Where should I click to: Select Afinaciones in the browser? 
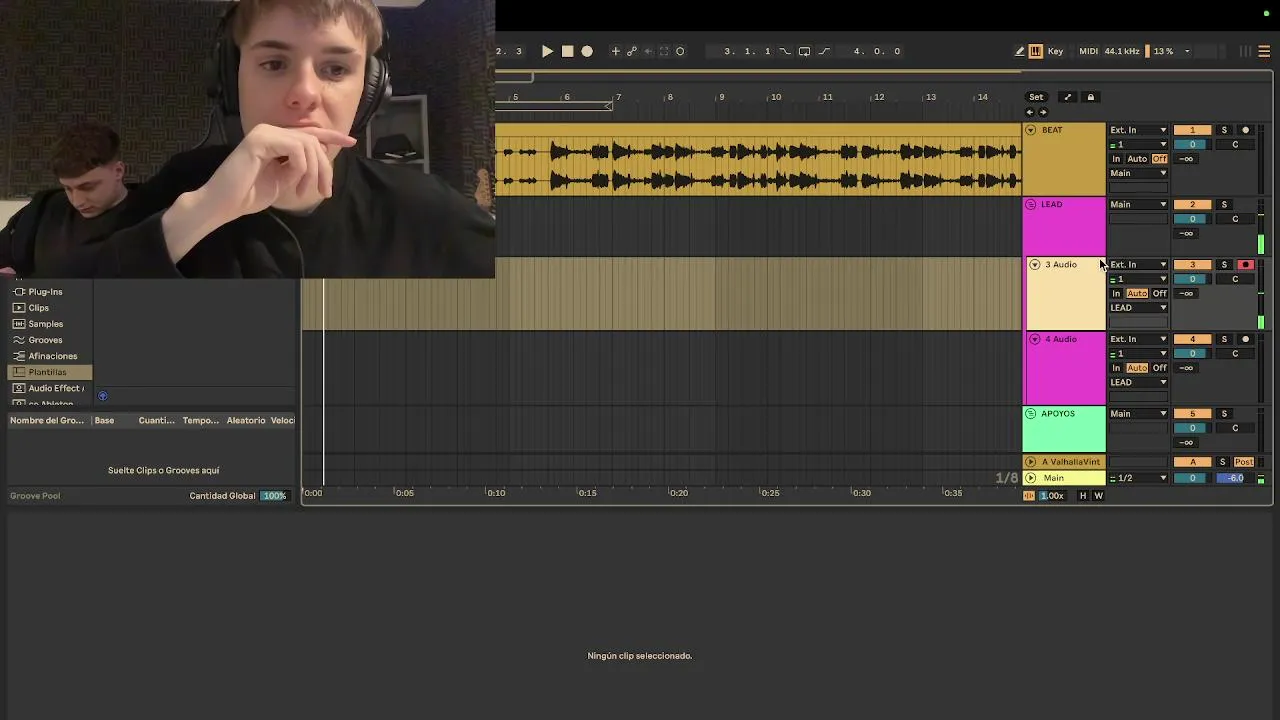pos(52,356)
